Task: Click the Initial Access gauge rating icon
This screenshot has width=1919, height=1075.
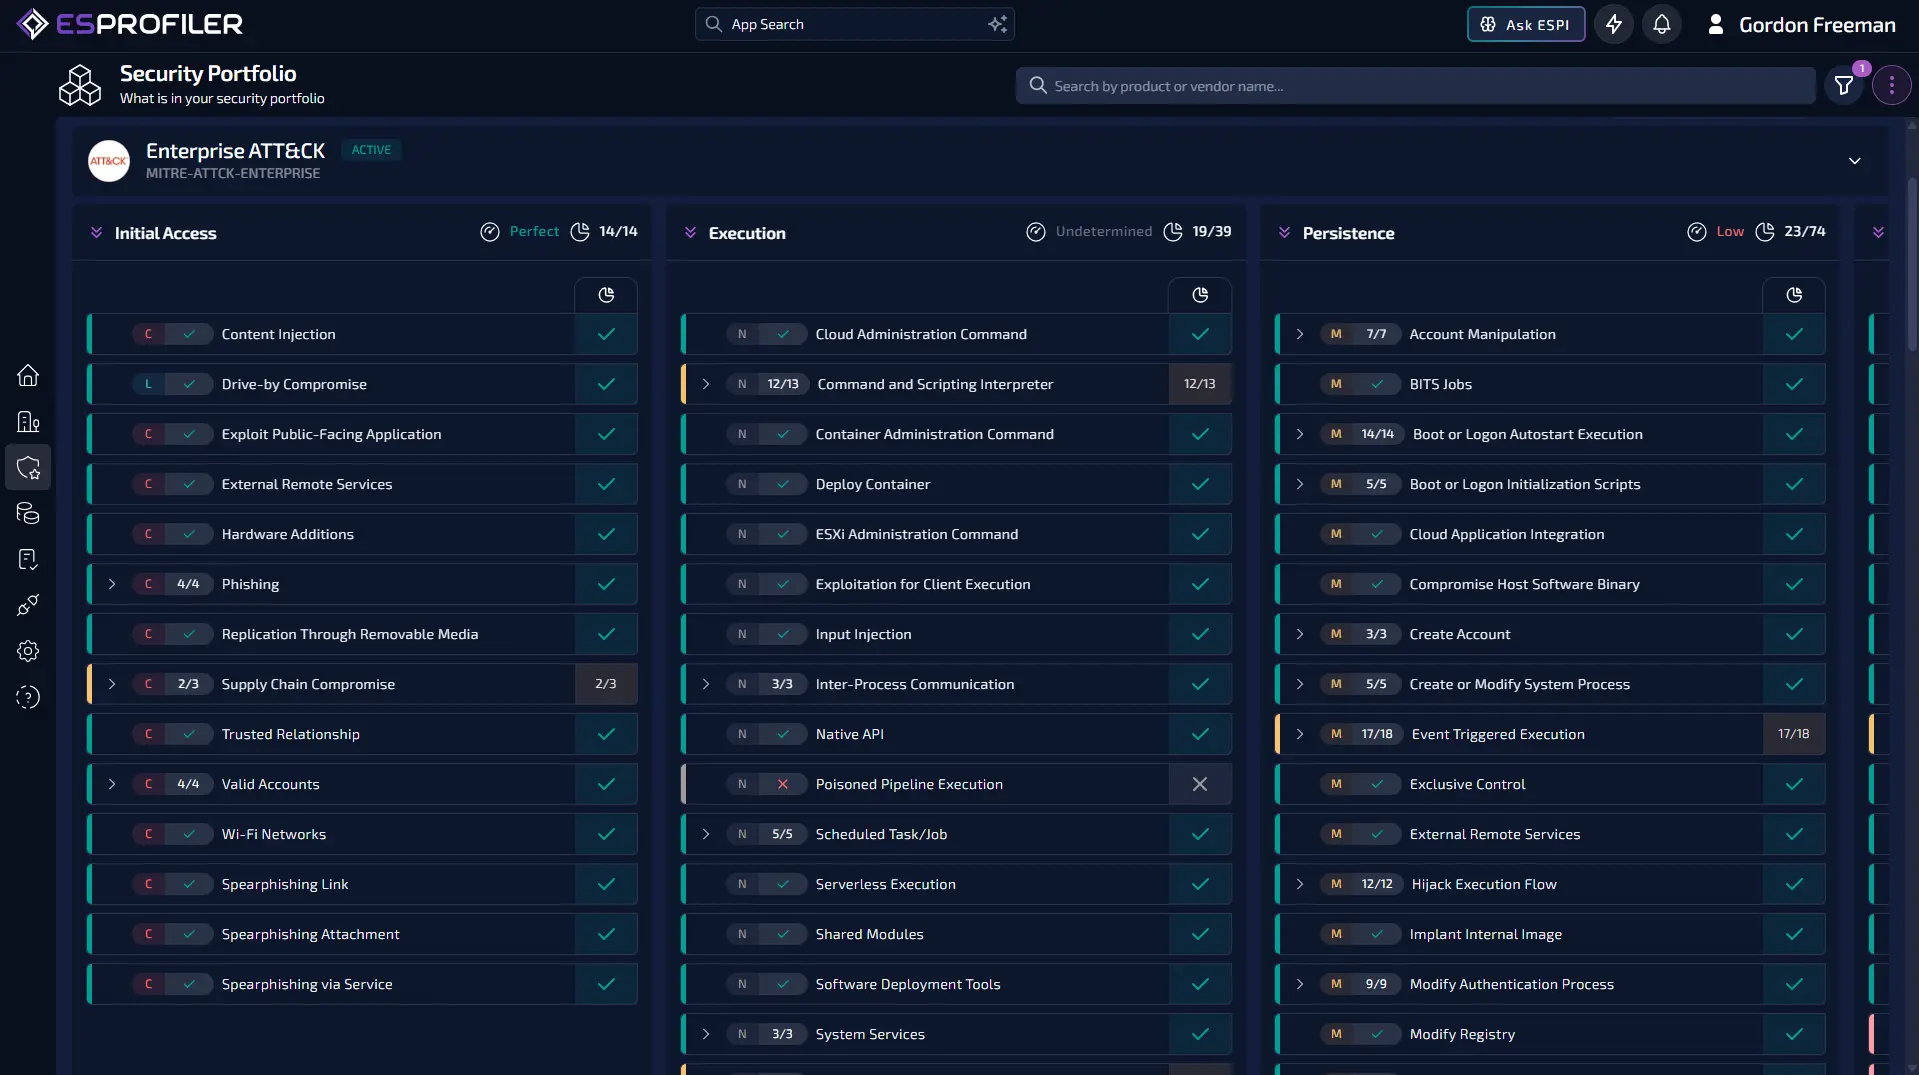Action: (x=490, y=232)
